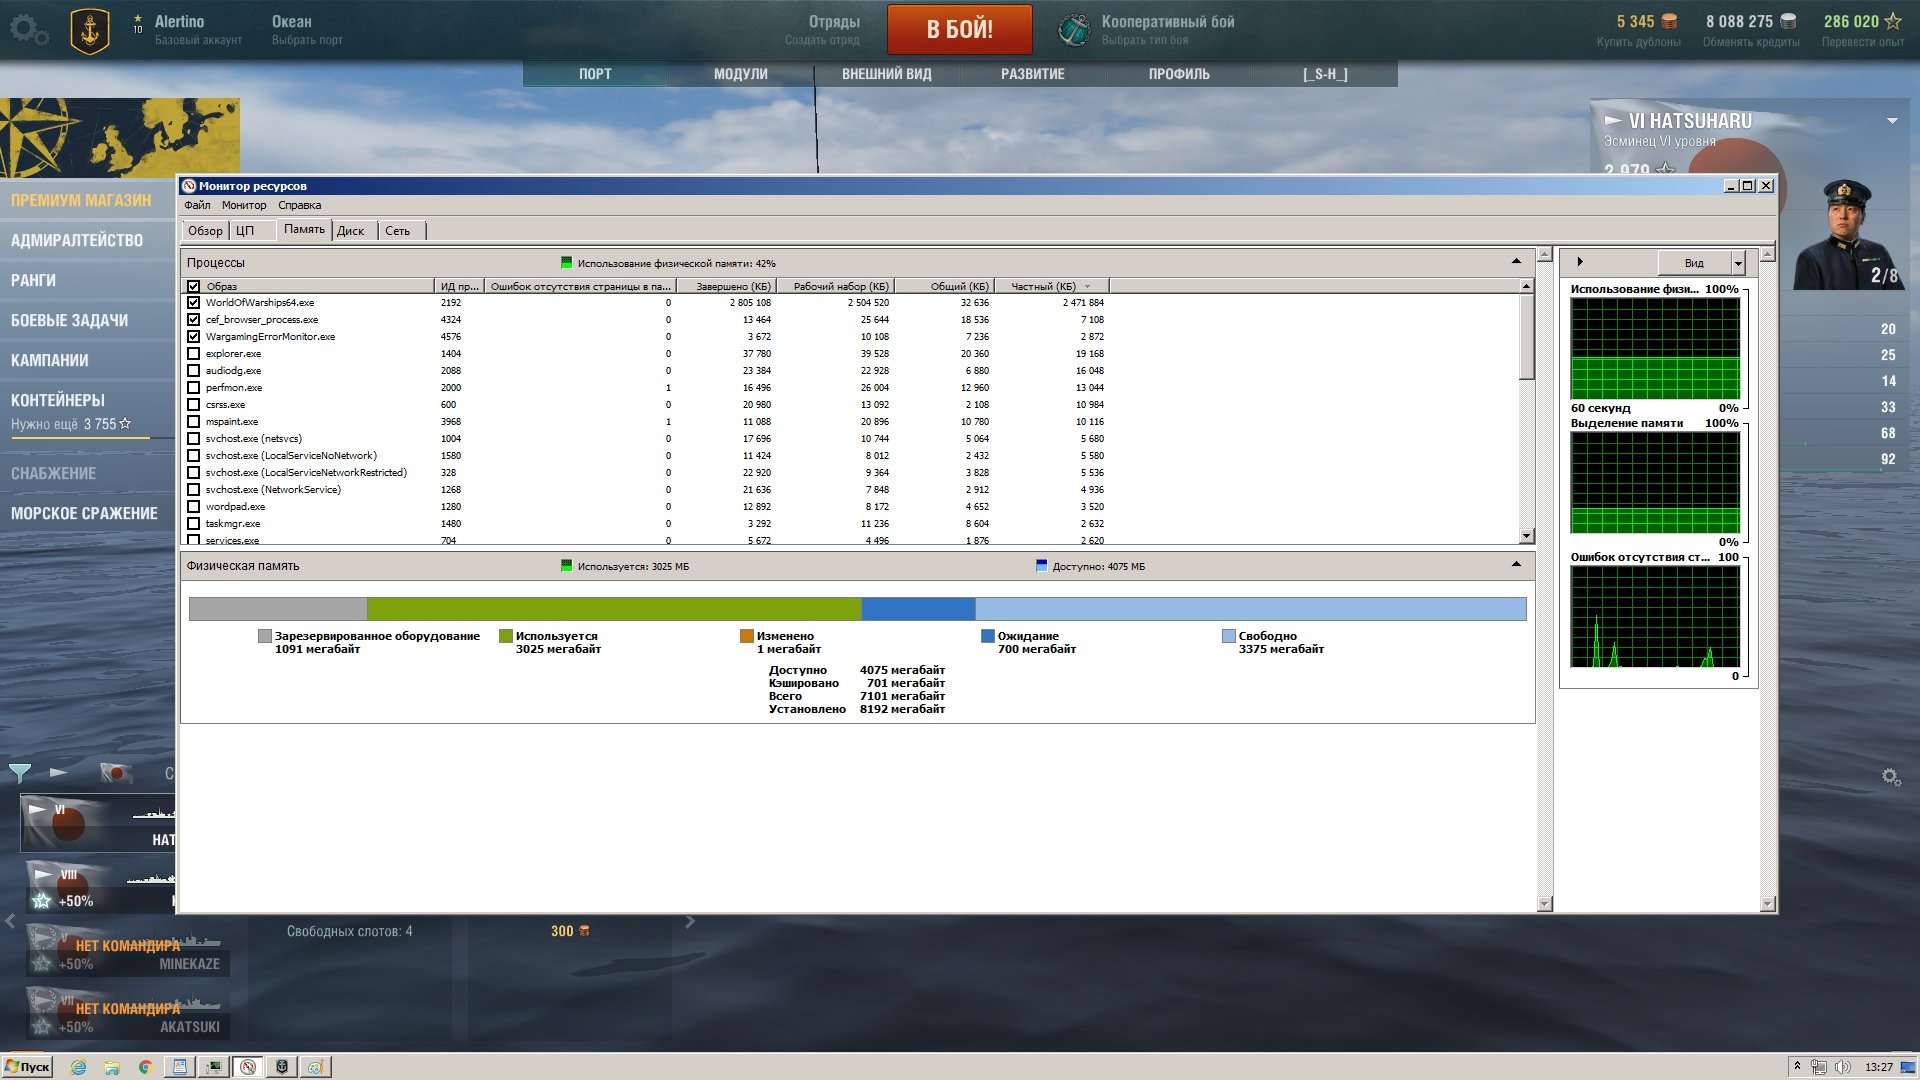Select the Minekaze ship card
Image resolution: width=1920 pixels, height=1080 pixels.
coord(127,951)
